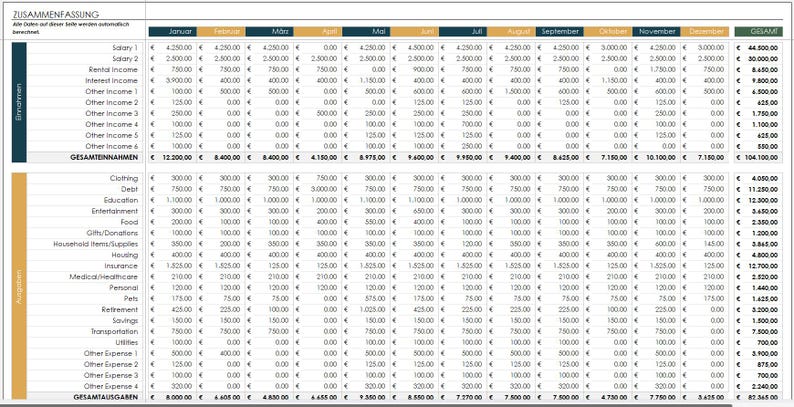Viewport: 794px width, 407px height.
Task: Select the August column header
Action: [x=511, y=31]
